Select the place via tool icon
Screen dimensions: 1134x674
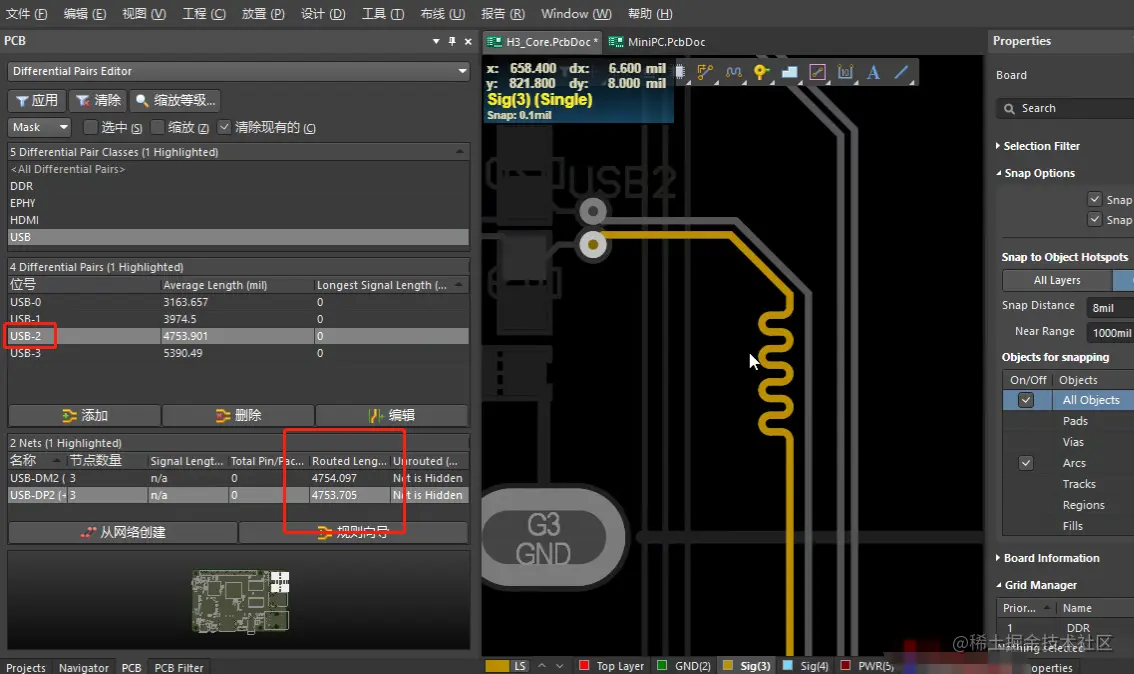761,72
